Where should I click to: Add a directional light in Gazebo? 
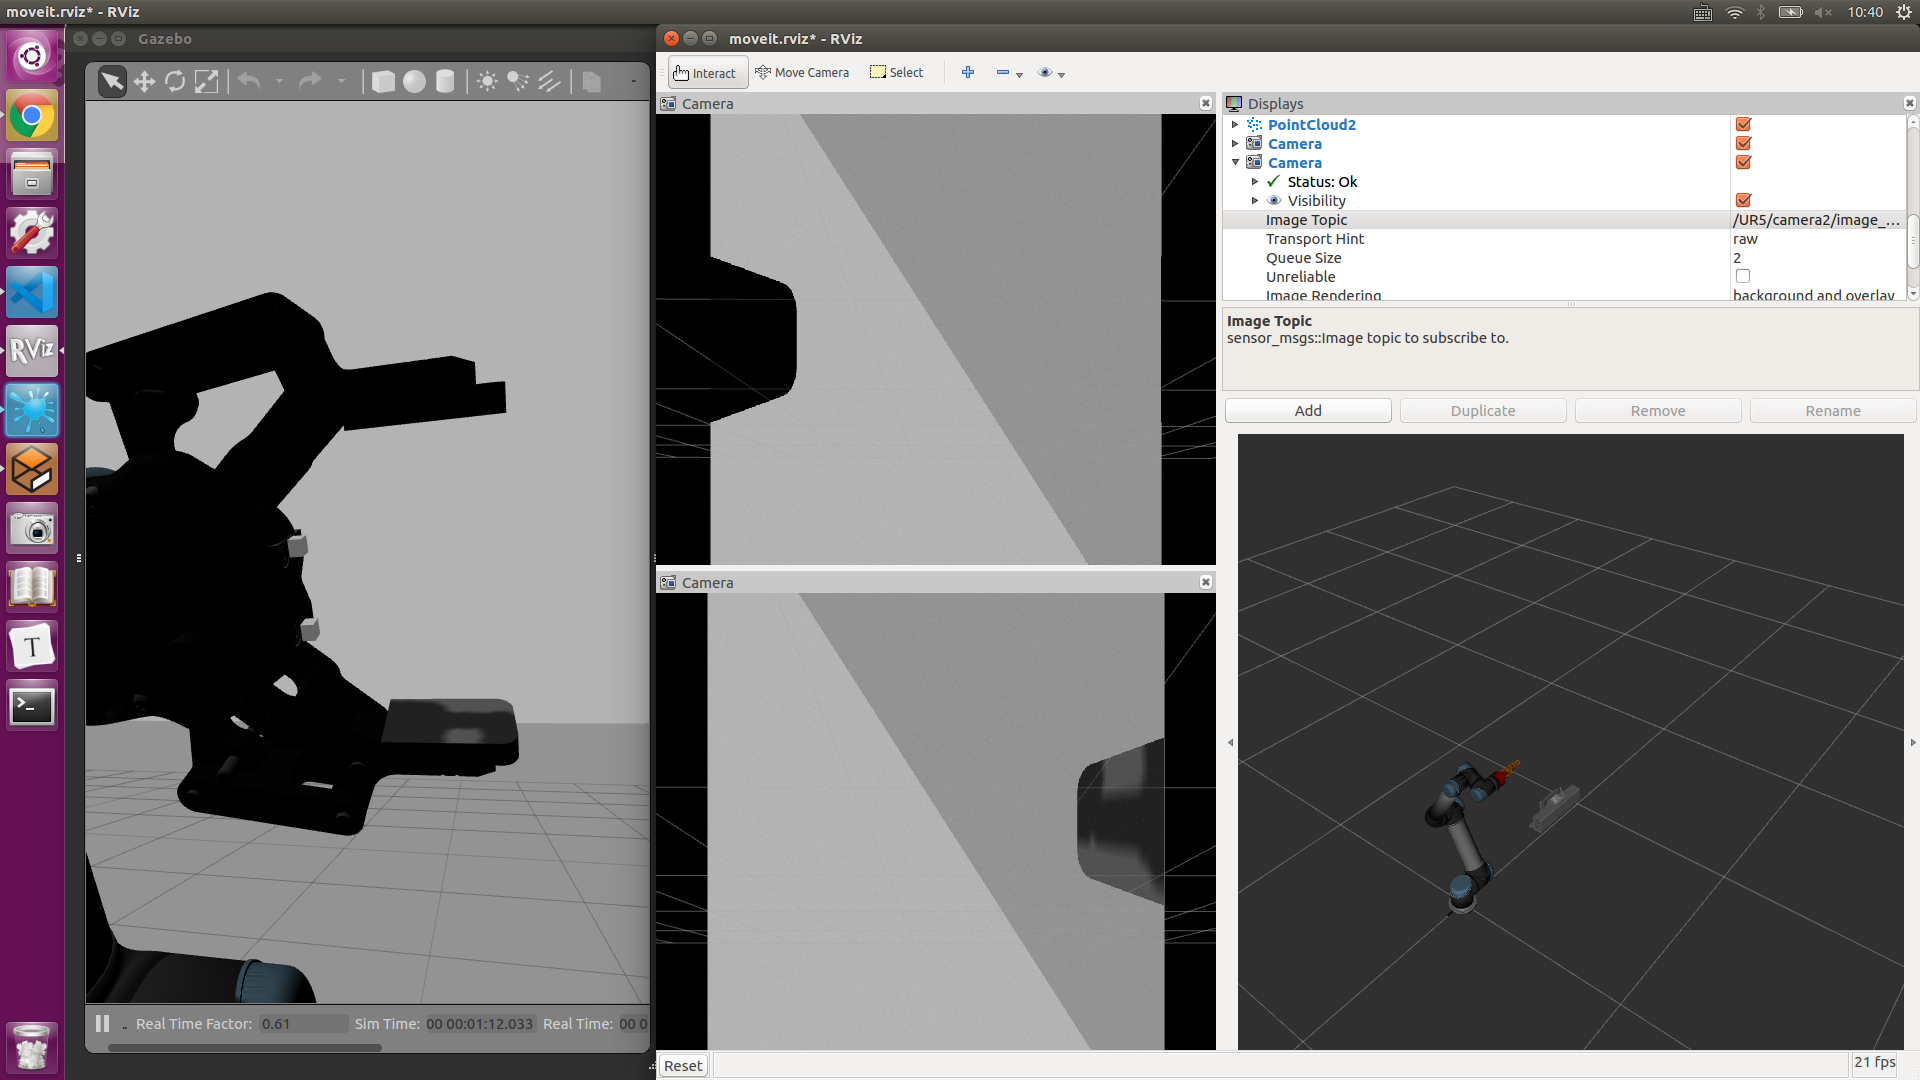click(x=549, y=81)
